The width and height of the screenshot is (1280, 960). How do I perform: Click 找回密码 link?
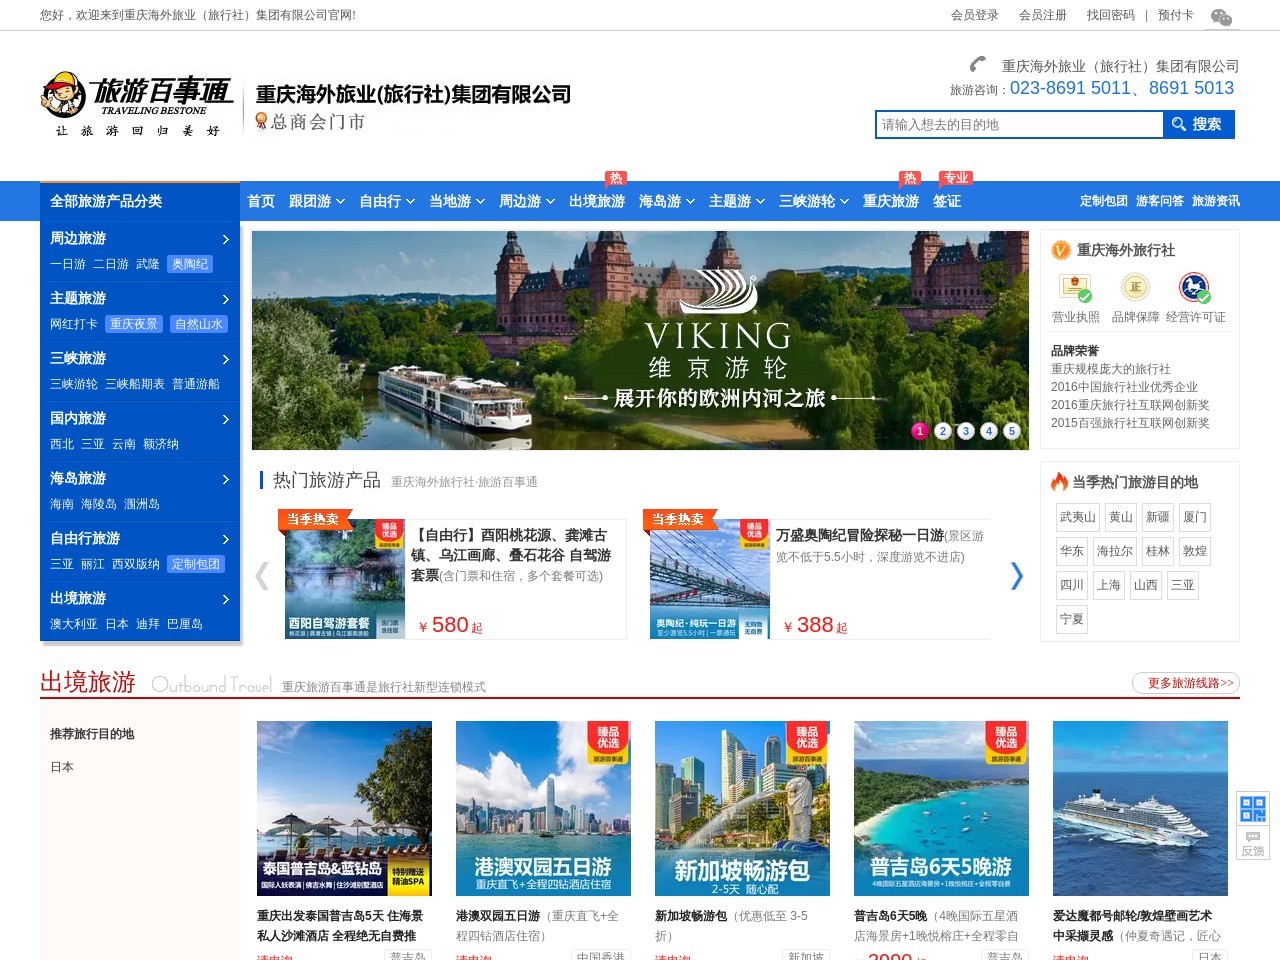(1111, 15)
